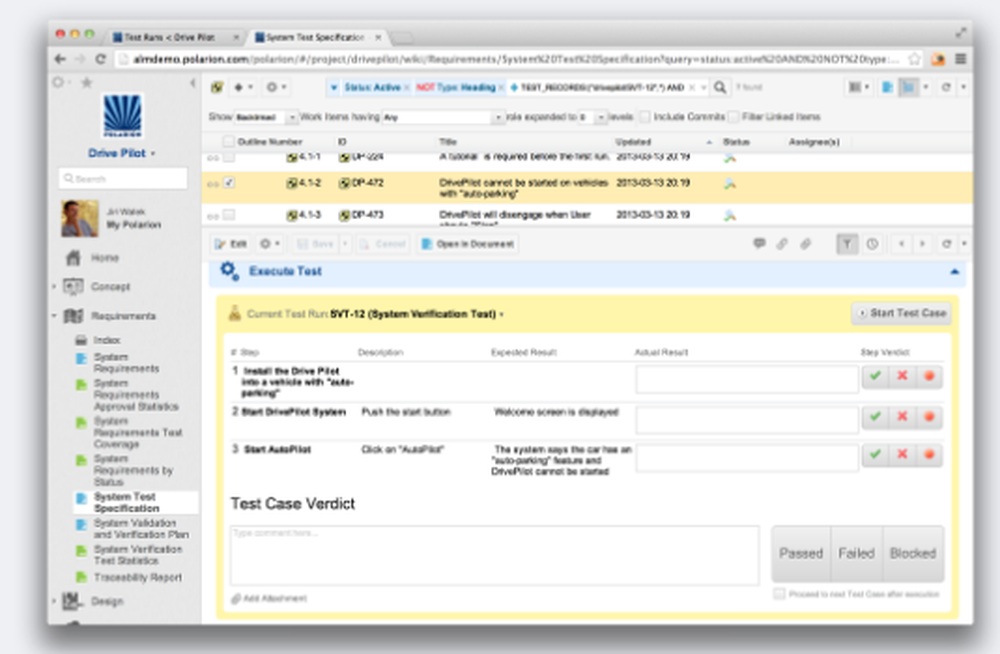Screen dimensions: 1000x654
Task: Collapse the Requirements tree node
Action: 54,316
